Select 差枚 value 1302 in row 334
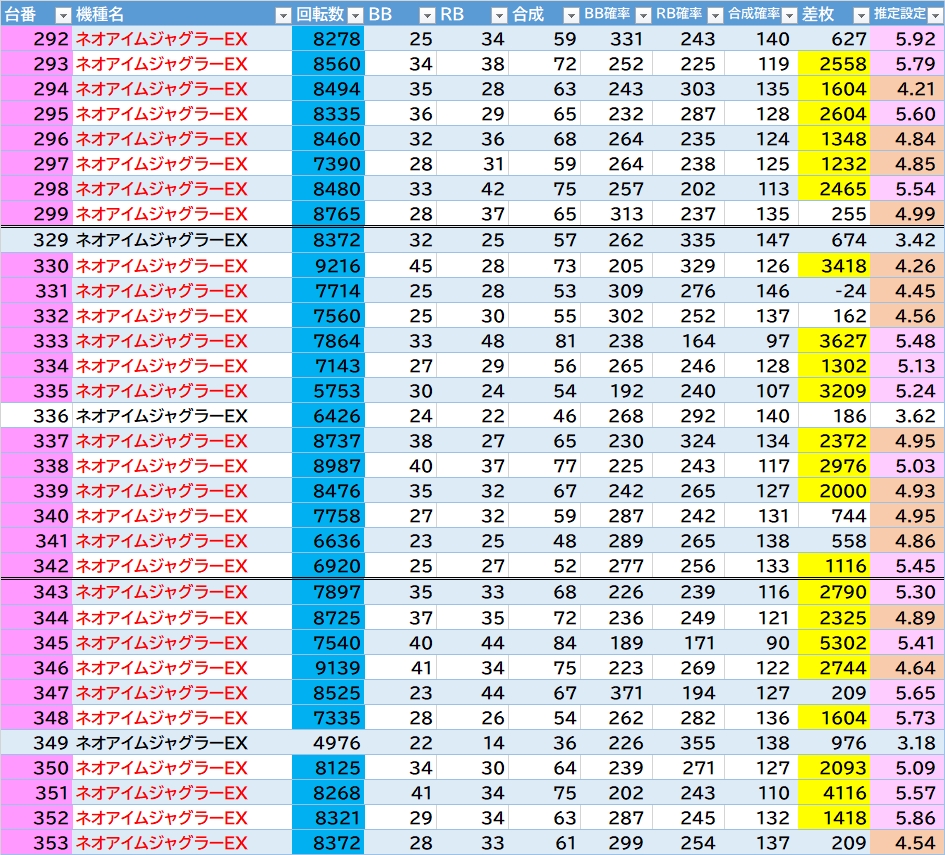The height and width of the screenshot is (855, 945). point(834,366)
